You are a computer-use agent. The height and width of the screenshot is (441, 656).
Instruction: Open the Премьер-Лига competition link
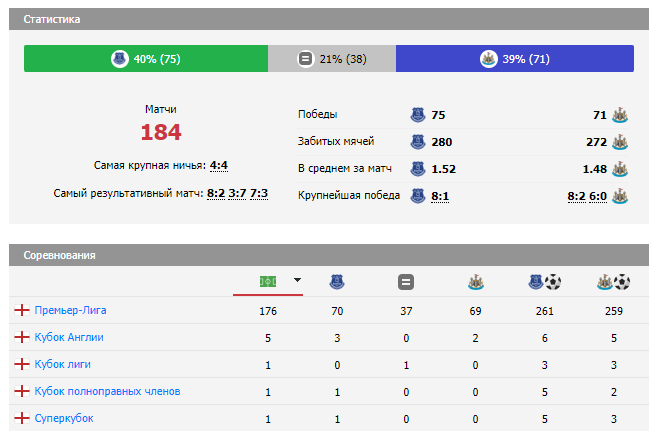point(70,311)
